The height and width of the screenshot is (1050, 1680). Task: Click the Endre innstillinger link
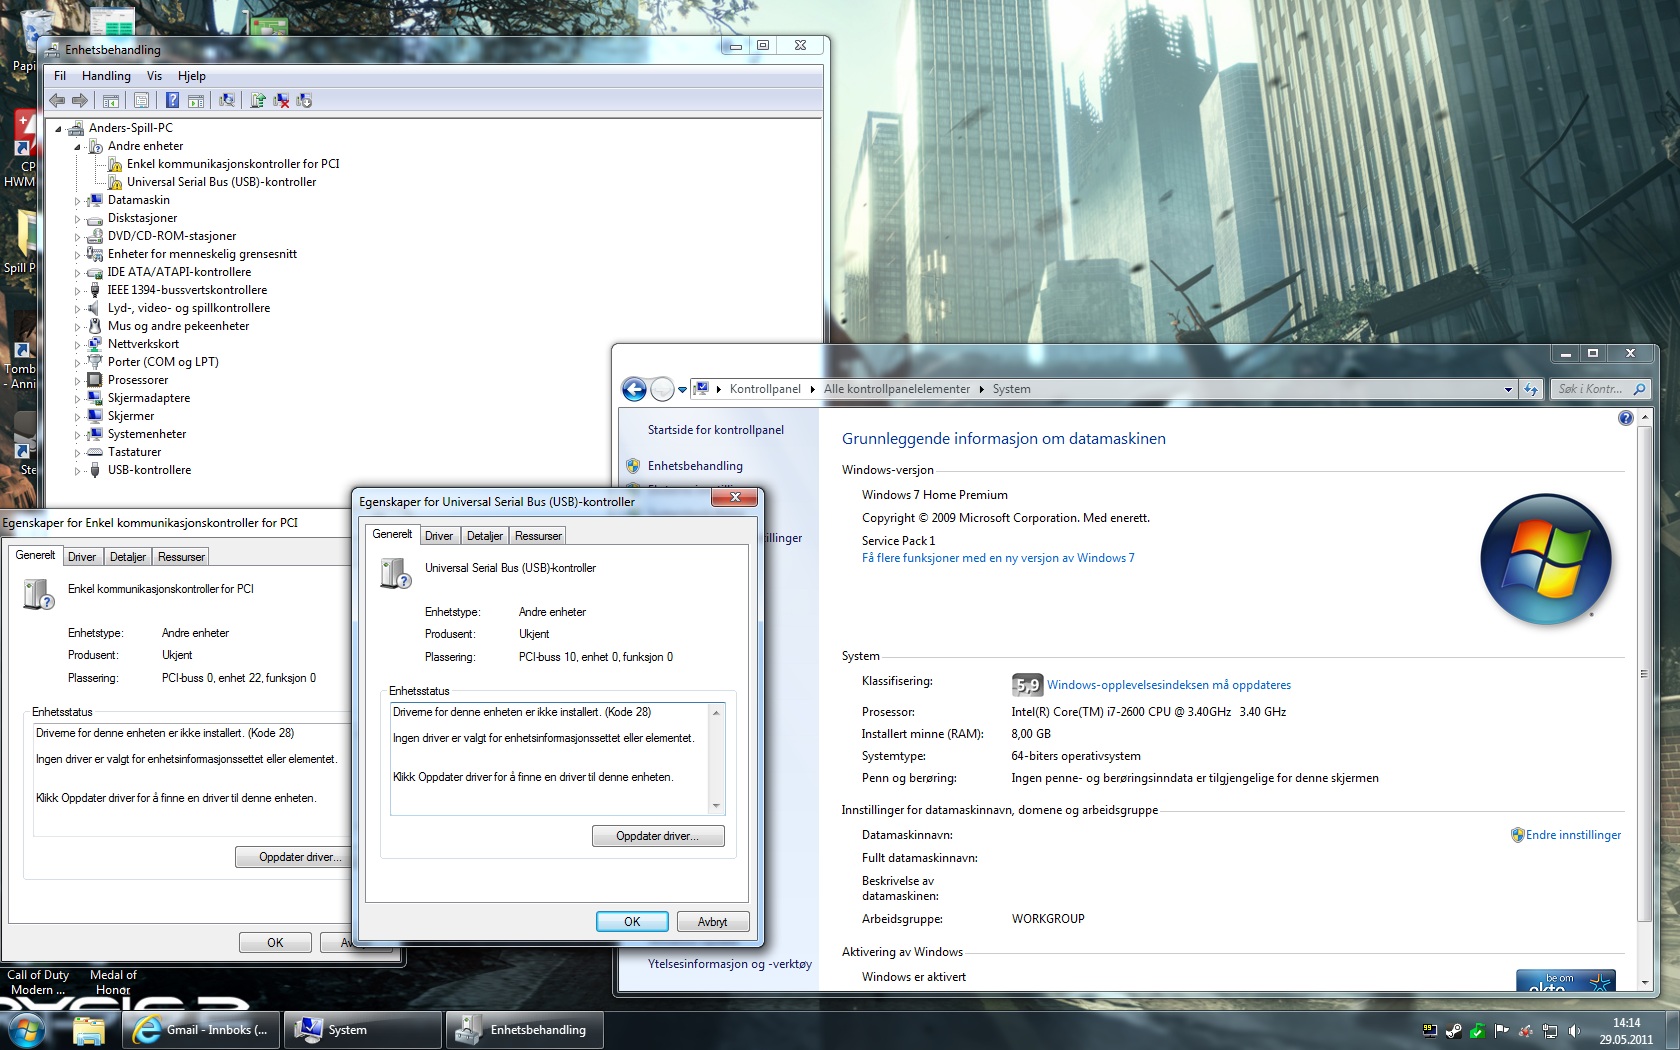tap(1573, 835)
